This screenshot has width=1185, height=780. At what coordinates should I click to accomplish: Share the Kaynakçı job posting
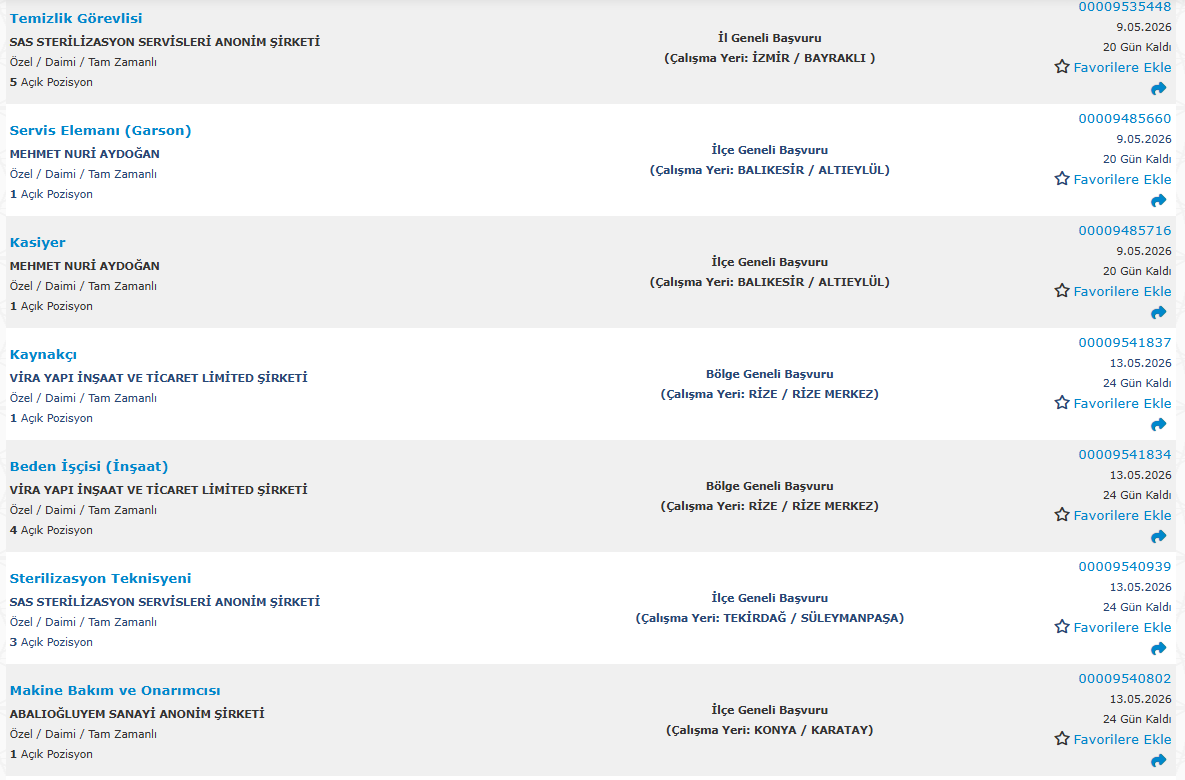[x=1159, y=425]
